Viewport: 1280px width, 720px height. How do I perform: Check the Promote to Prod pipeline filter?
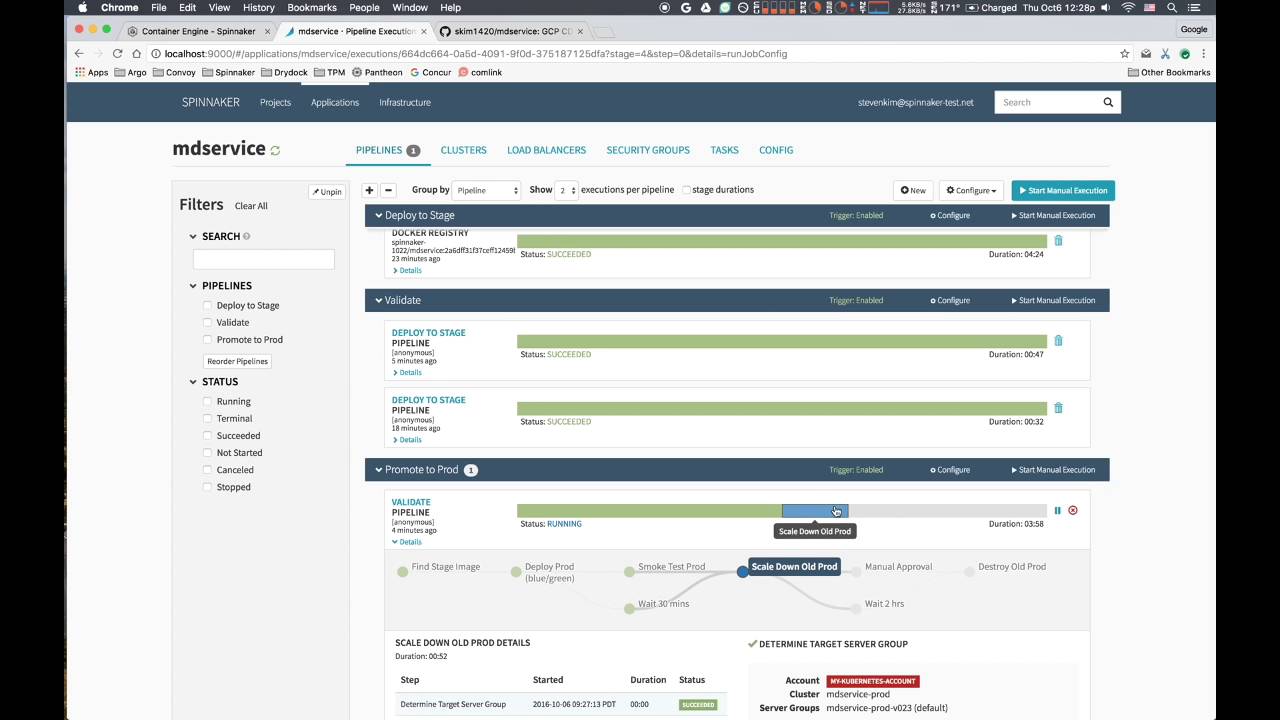[208, 339]
